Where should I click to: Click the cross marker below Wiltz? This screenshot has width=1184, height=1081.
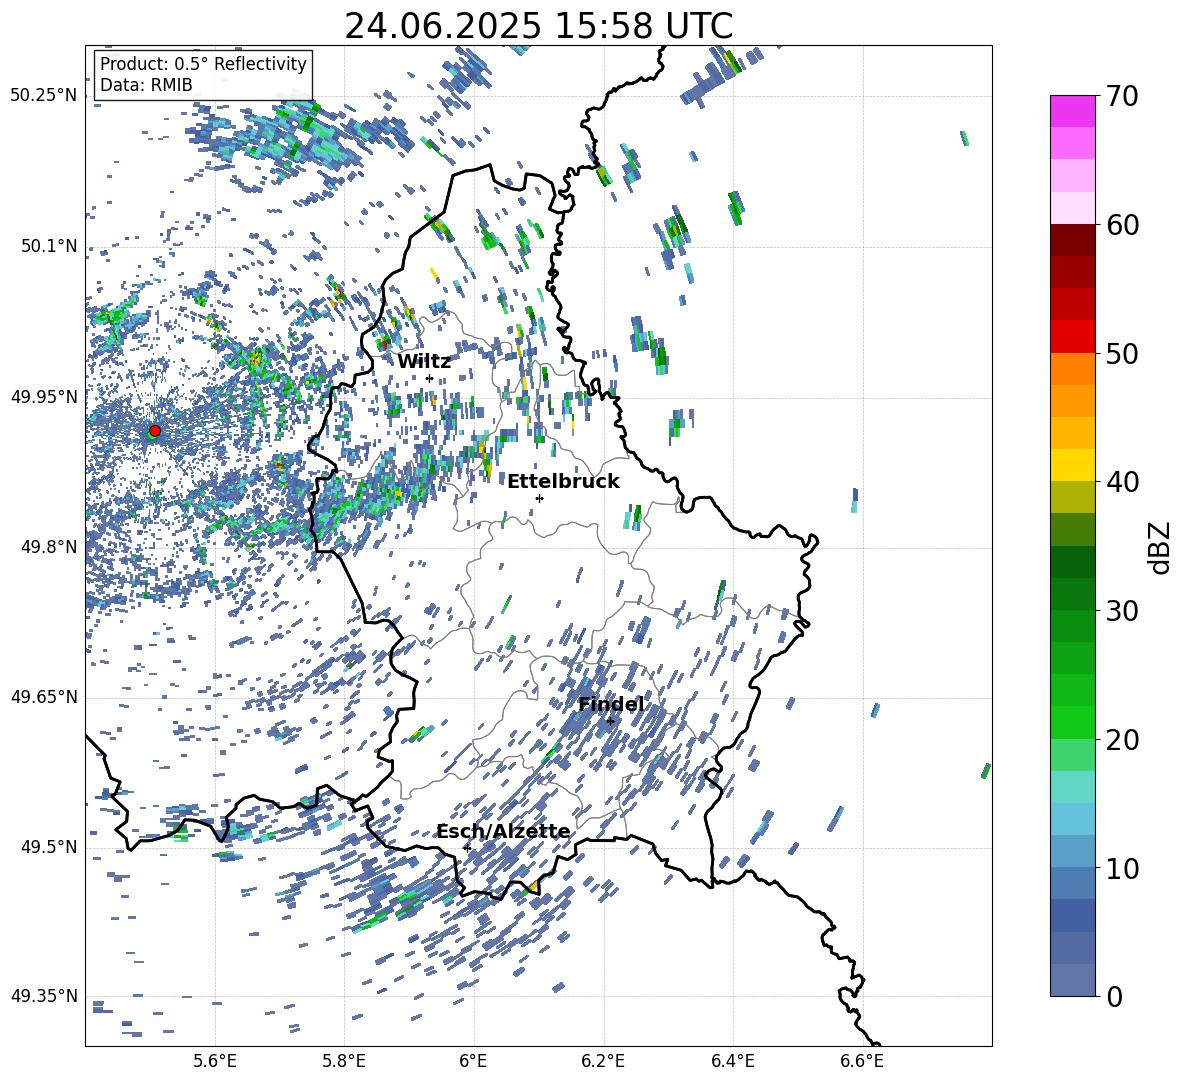tap(430, 378)
